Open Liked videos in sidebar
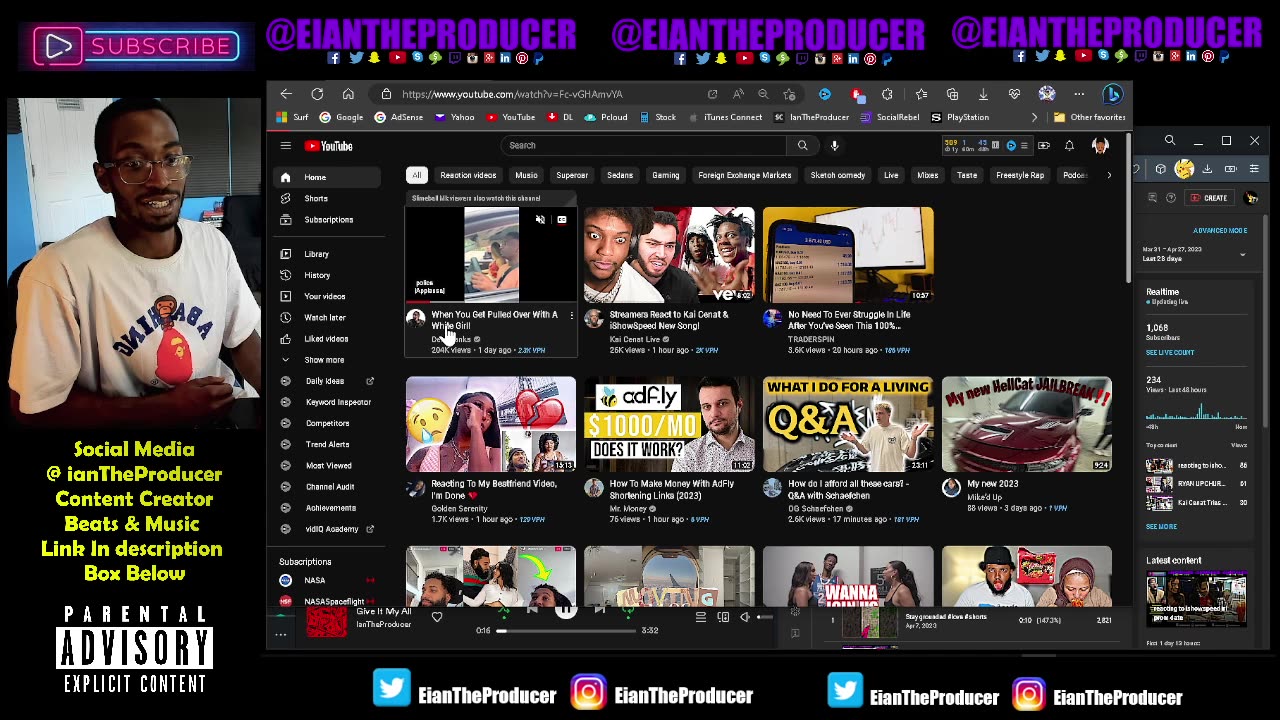The height and width of the screenshot is (720, 1280). tap(328, 338)
